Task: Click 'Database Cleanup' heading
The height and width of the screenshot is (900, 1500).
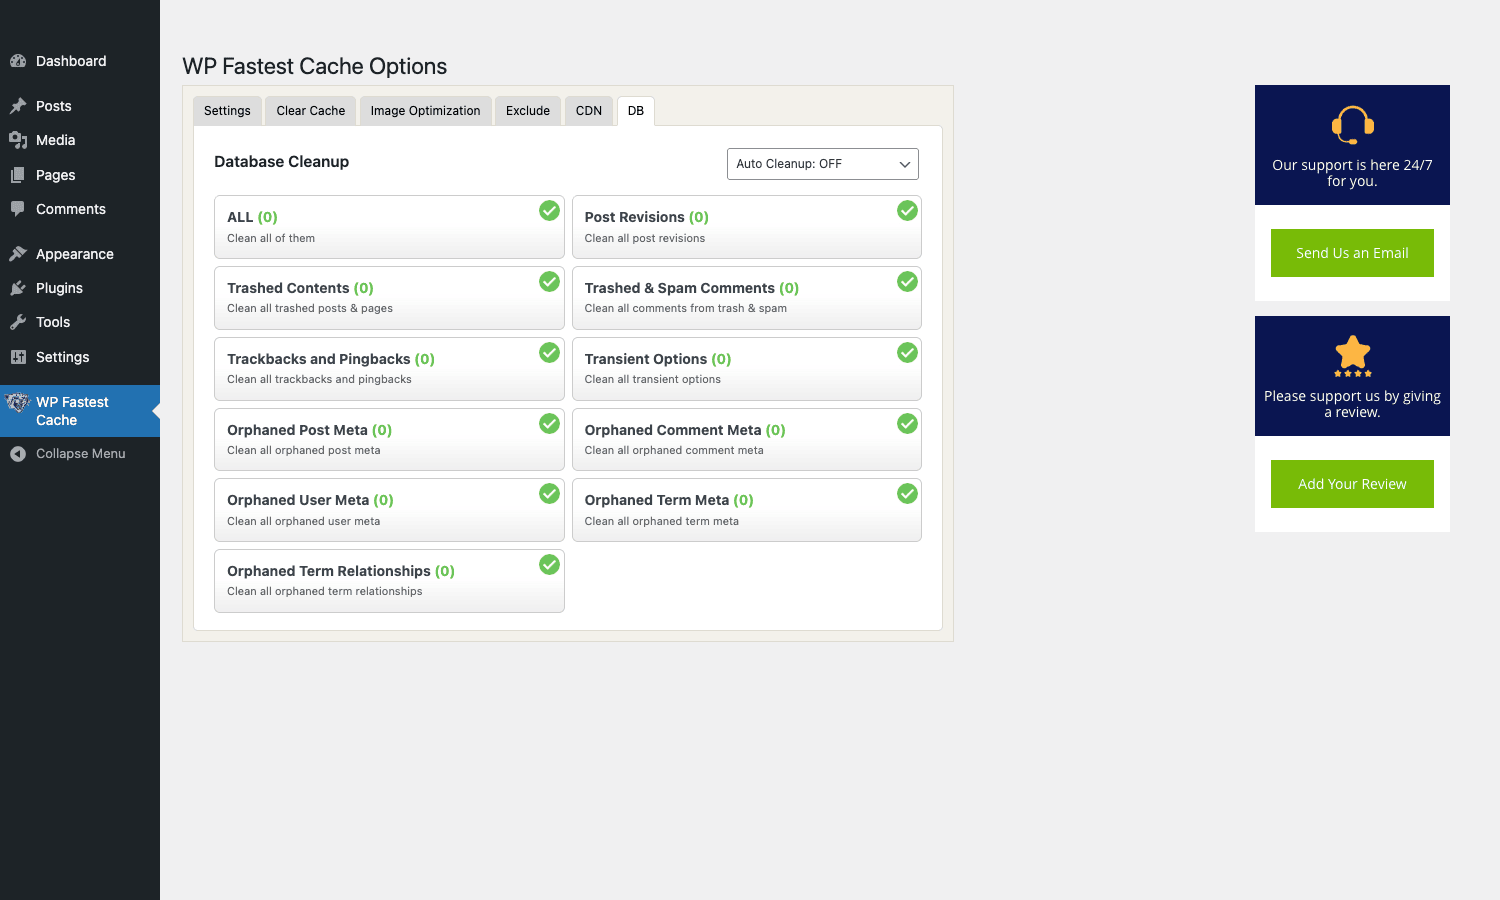Action: pos(281,162)
